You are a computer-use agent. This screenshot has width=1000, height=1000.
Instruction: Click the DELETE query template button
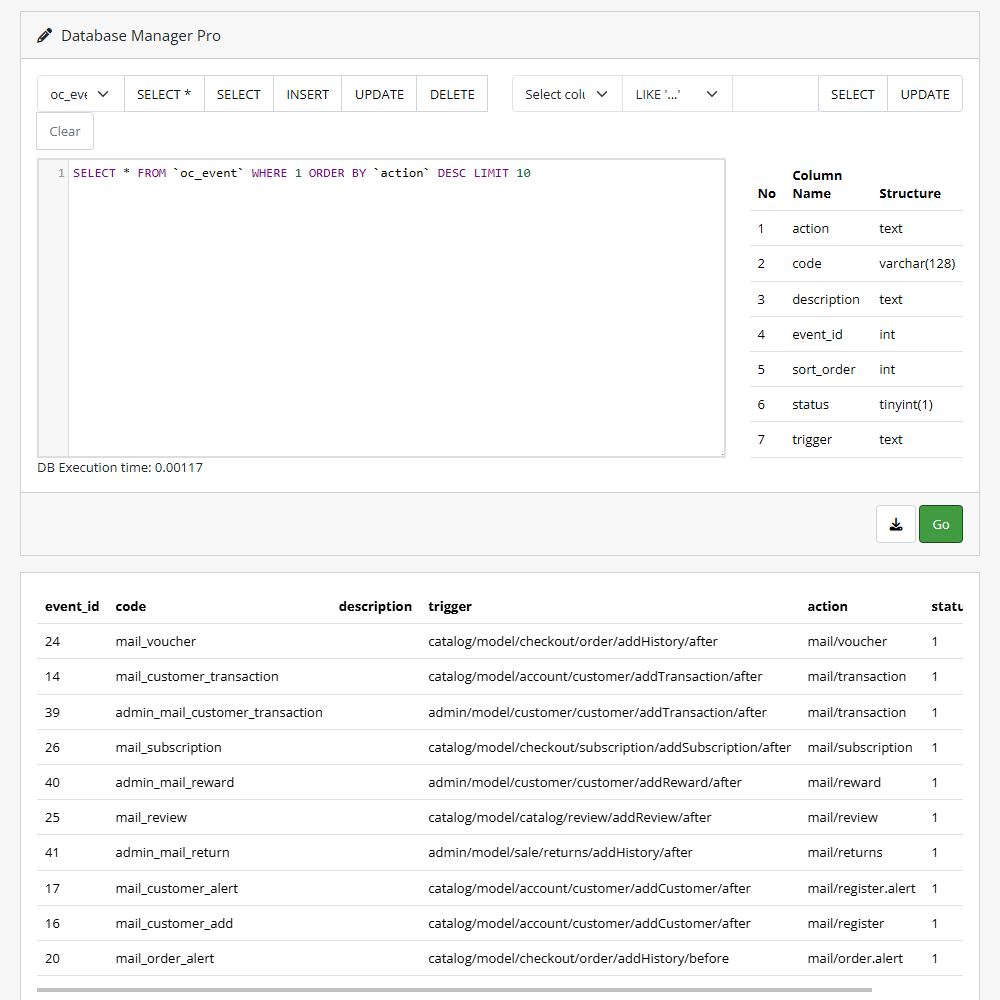tap(452, 94)
